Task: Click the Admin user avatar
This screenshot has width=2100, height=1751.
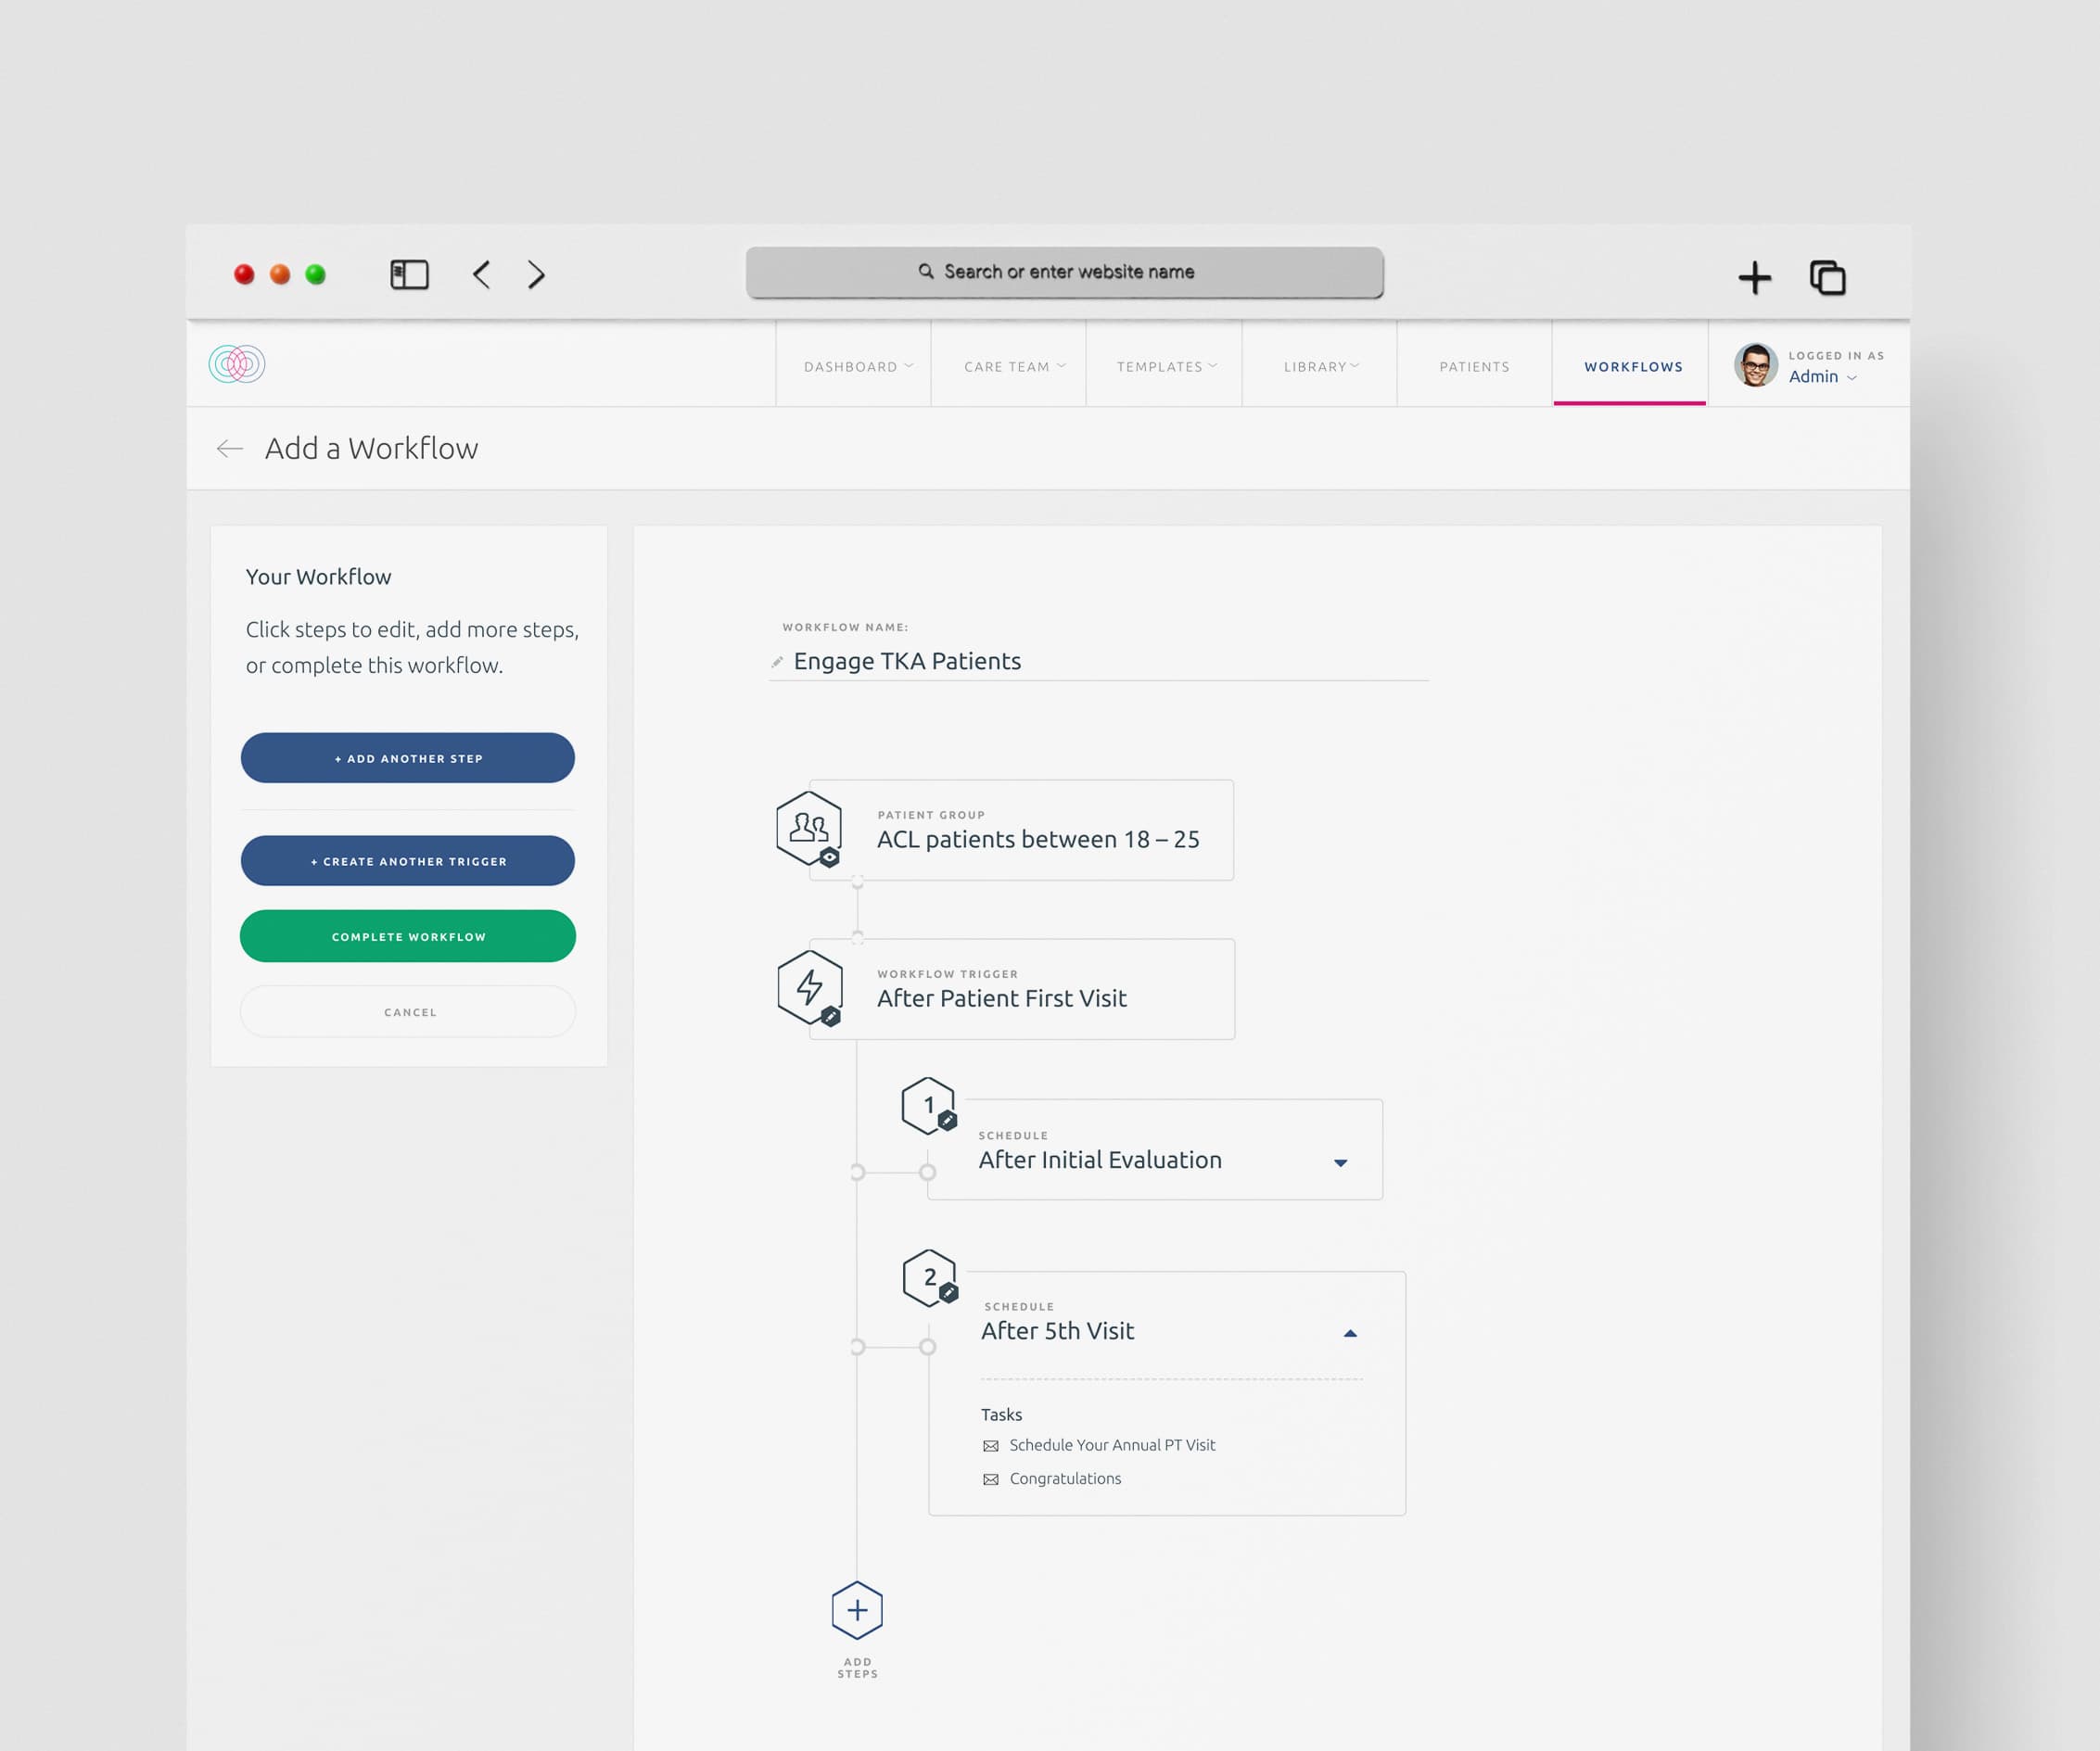Action: tap(1755, 365)
